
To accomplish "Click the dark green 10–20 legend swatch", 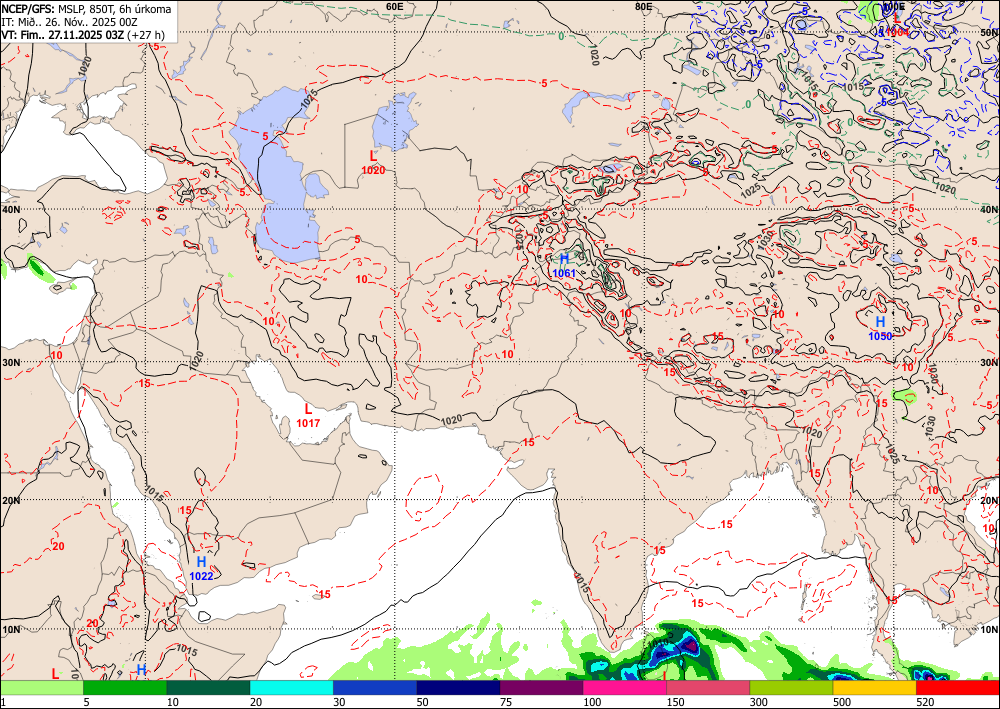I will (208, 687).
